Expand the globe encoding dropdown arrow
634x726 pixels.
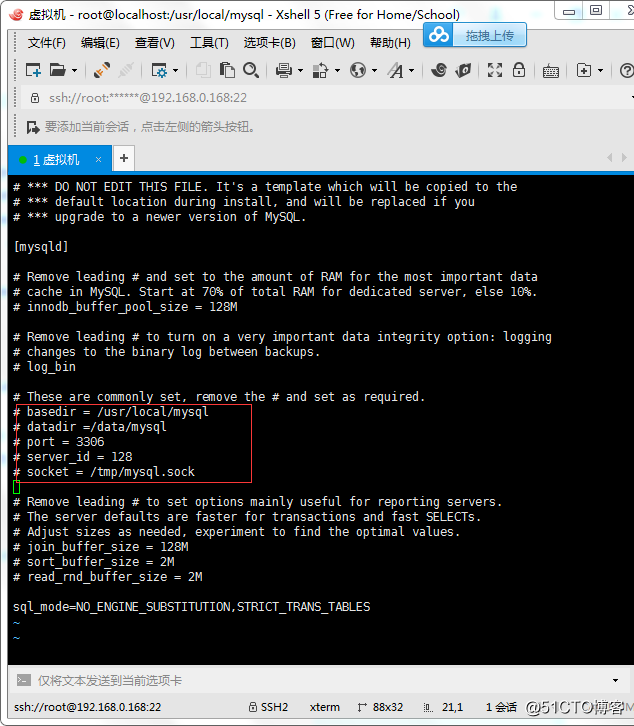pyautogui.click(x=374, y=71)
